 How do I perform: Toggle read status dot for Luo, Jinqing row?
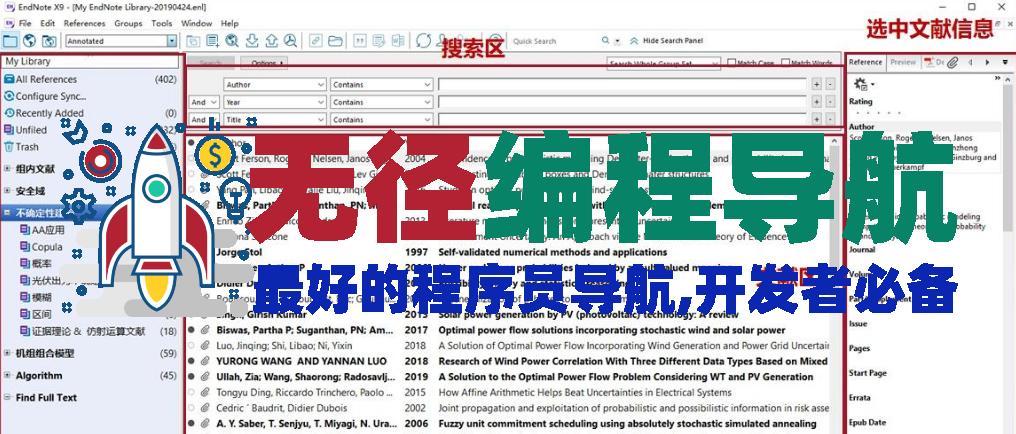click(x=191, y=346)
